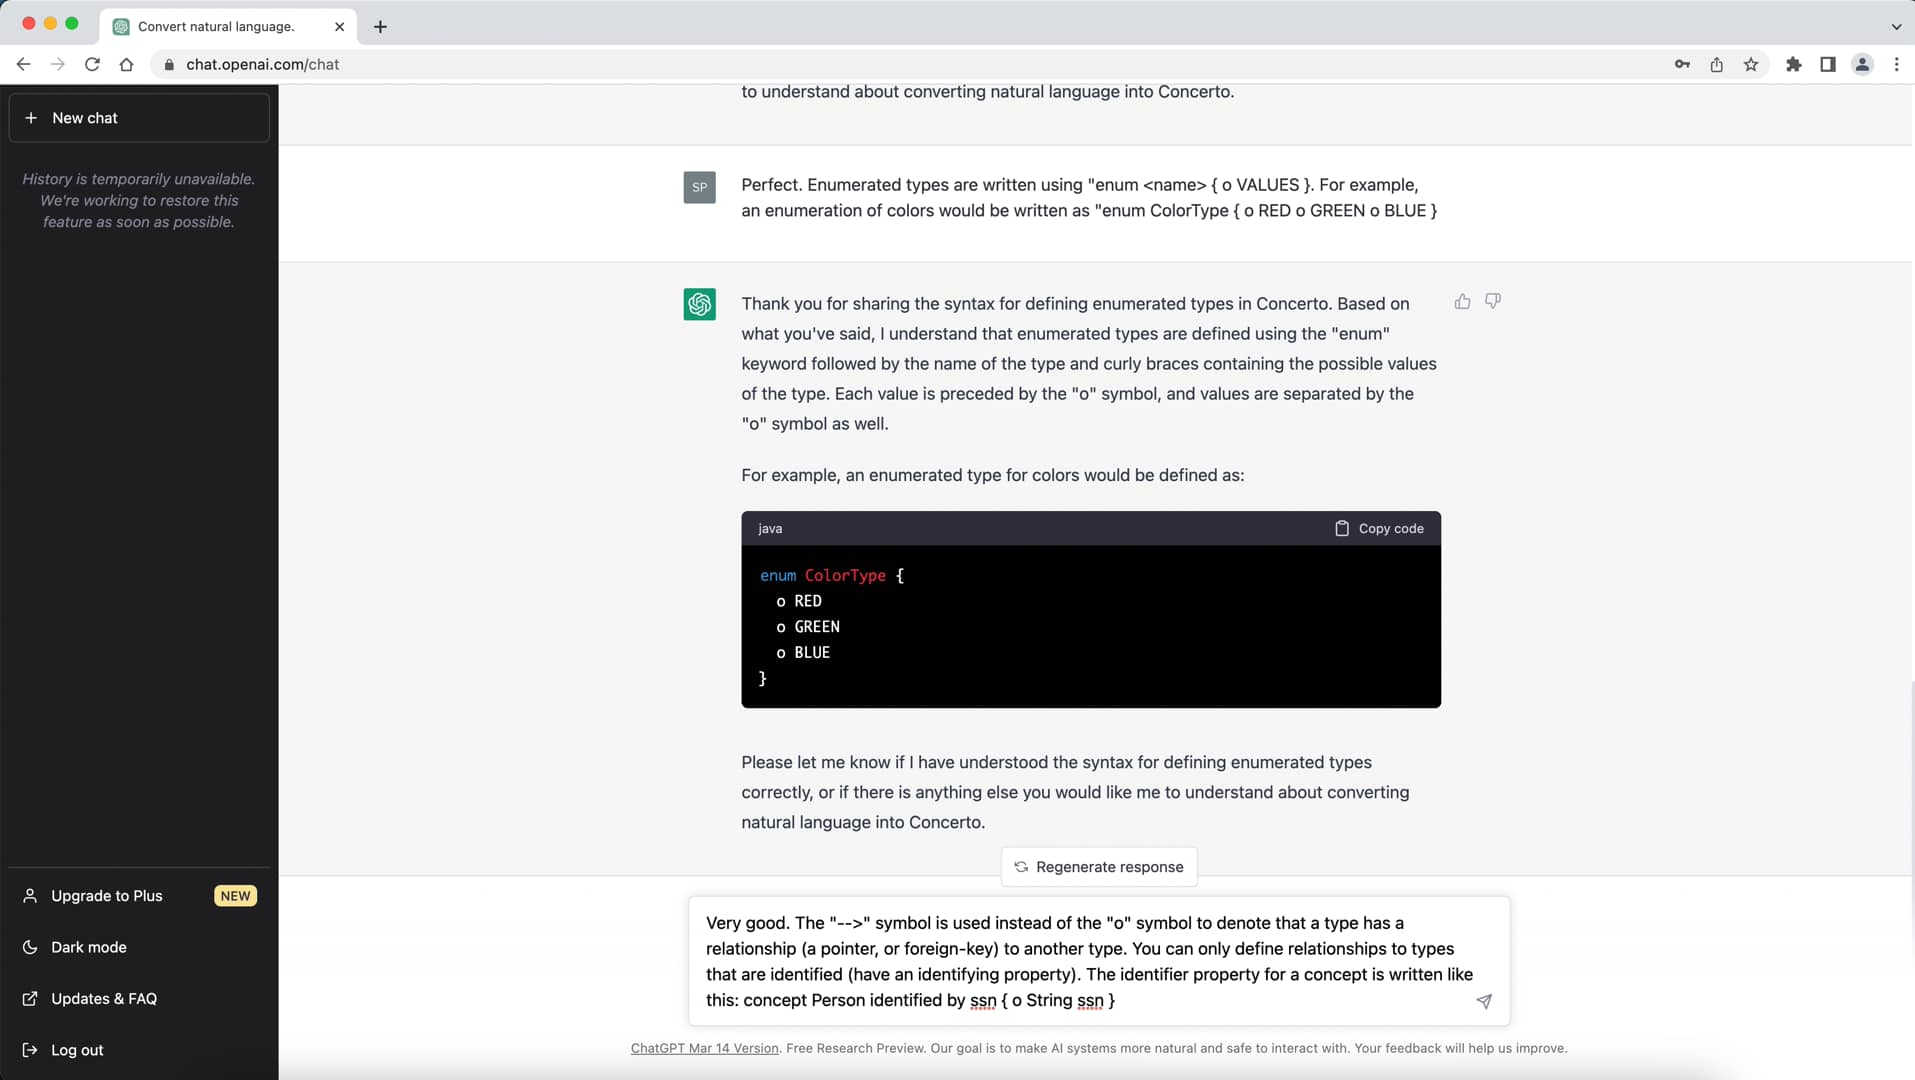Click the Copy code clipboard button
Screen dimensions: 1915x1080
1379,528
